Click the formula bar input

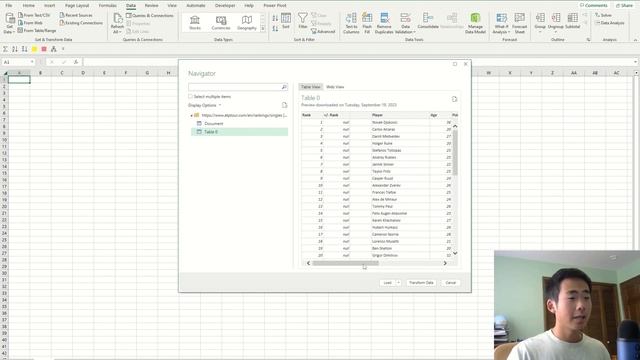359,62
